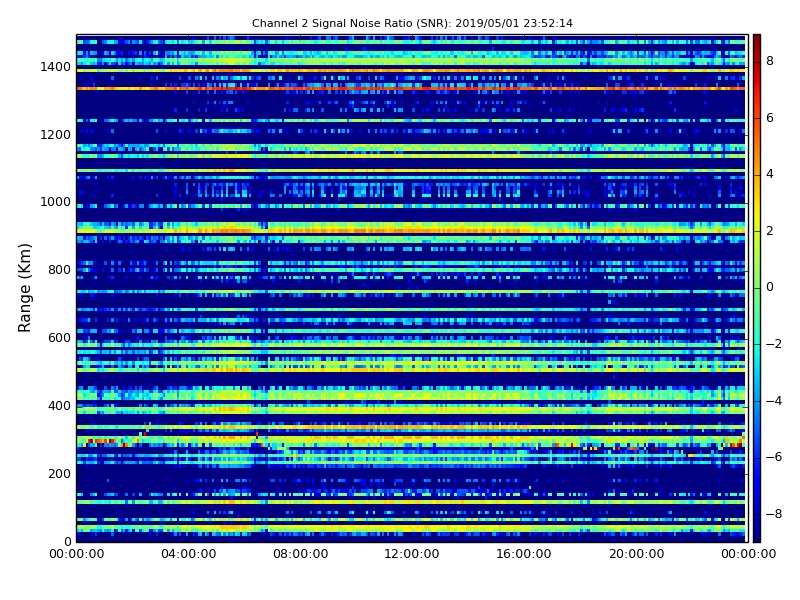Click the 08:00:00 time axis label
Image resolution: width=800 pixels, height=600 pixels.
[301, 554]
